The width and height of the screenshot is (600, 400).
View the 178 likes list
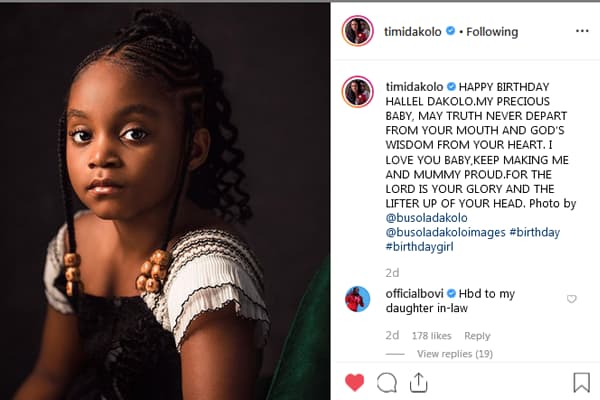coord(432,336)
